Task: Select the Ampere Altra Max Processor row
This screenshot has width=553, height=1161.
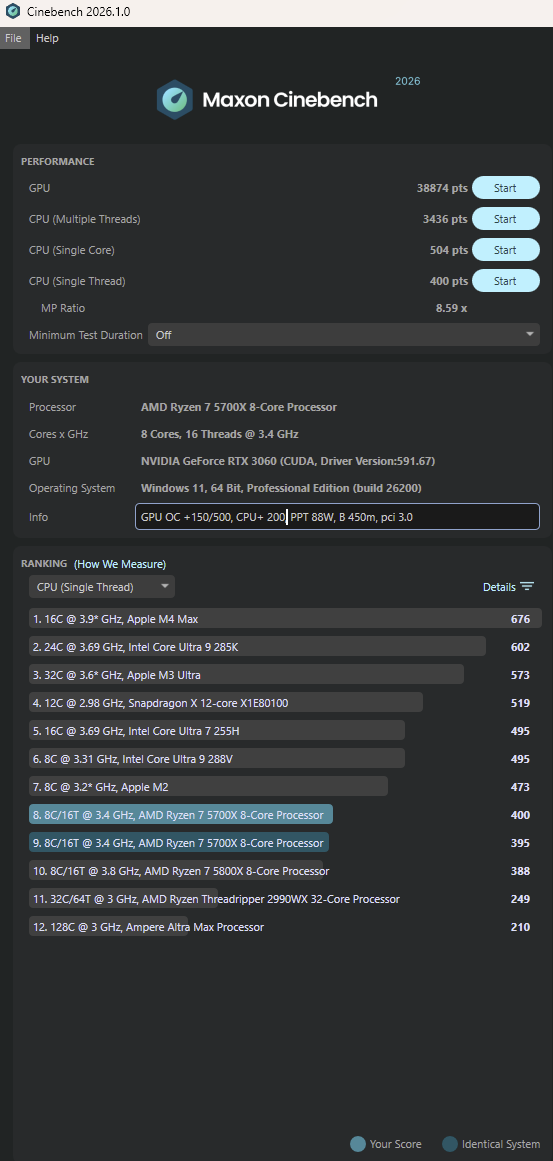Action: coord(285,927)
